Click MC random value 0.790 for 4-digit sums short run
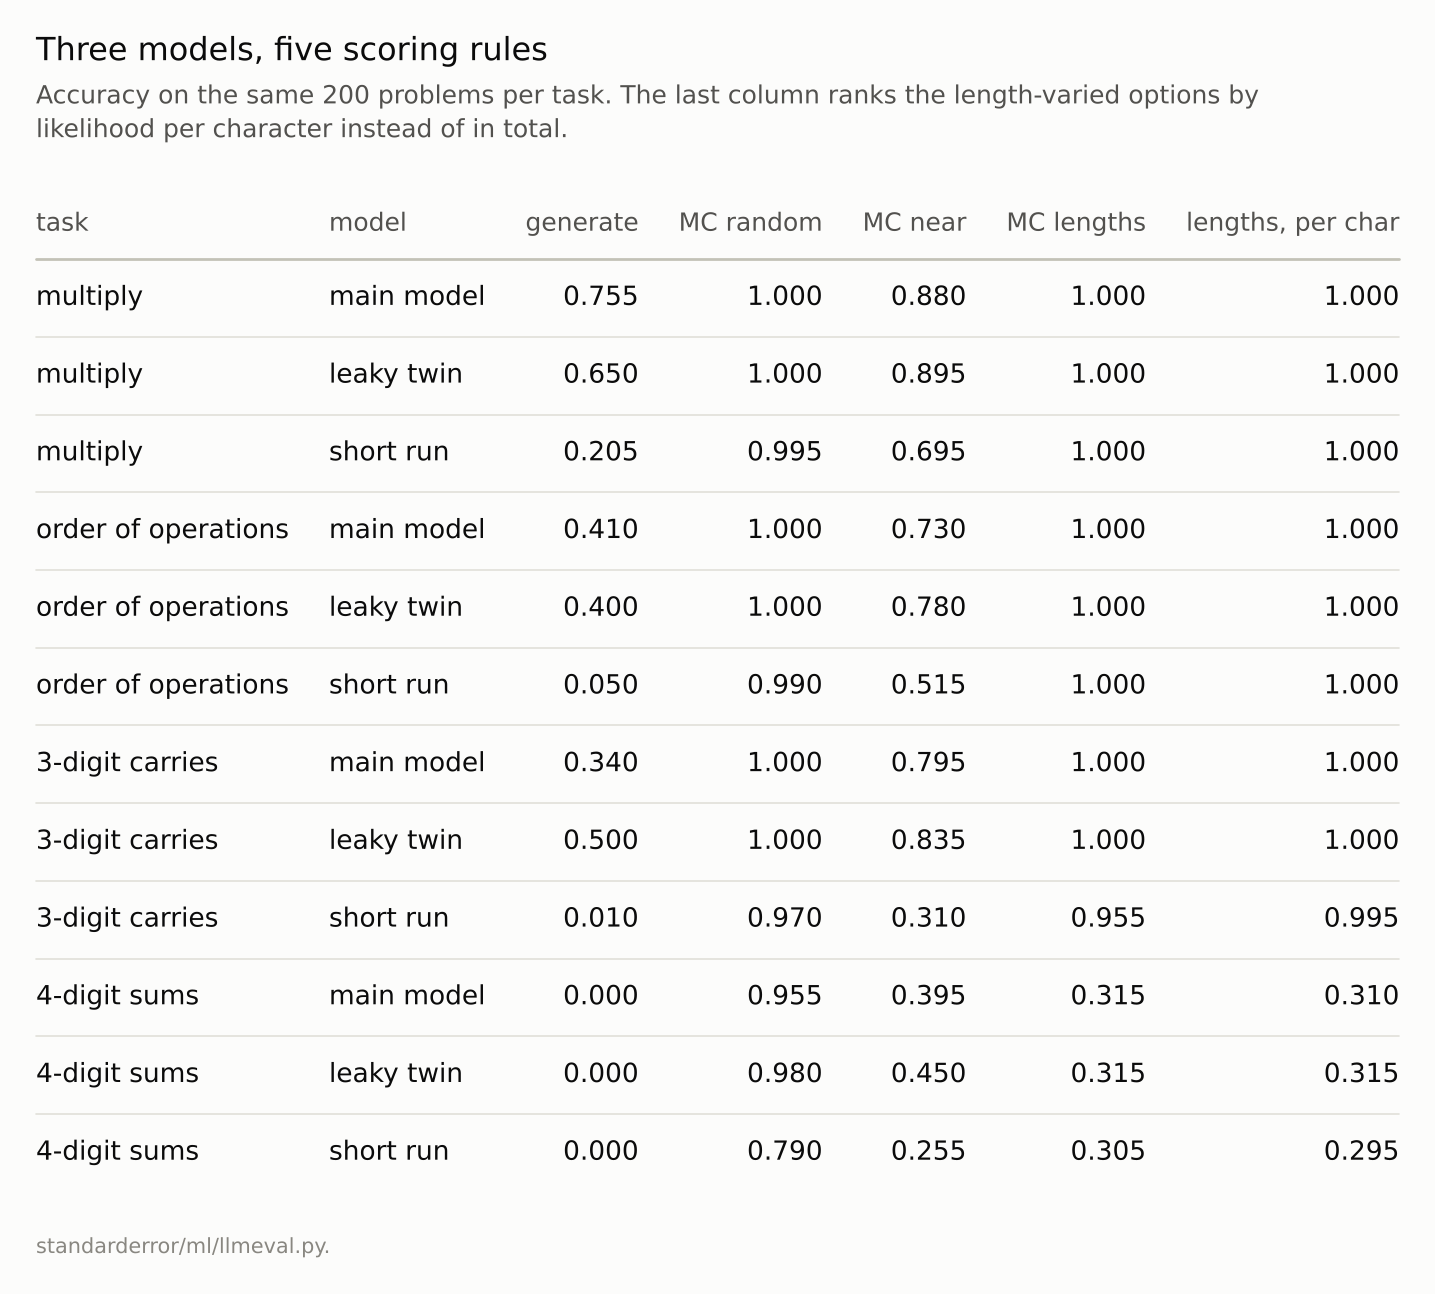The height and width of the screenshot is (1294, 1435). (784, 1151)
